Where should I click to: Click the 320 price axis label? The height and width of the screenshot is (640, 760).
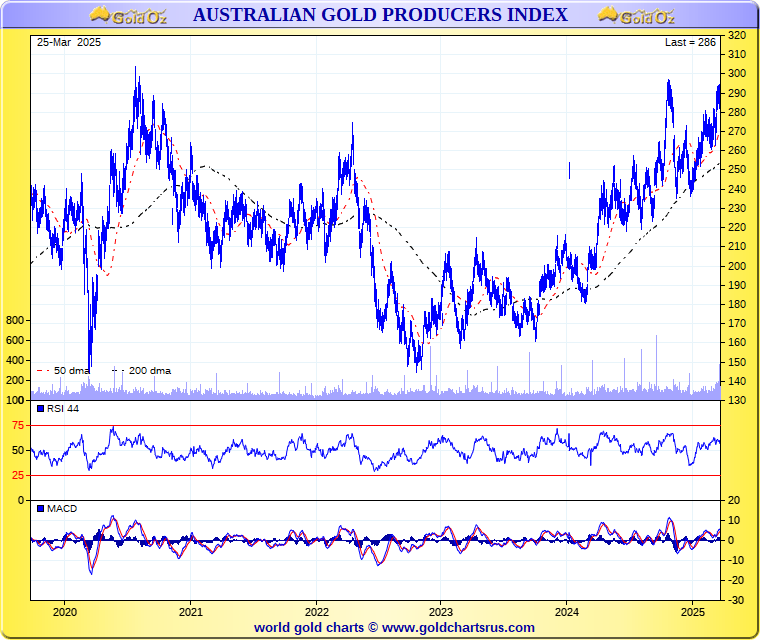737,35
